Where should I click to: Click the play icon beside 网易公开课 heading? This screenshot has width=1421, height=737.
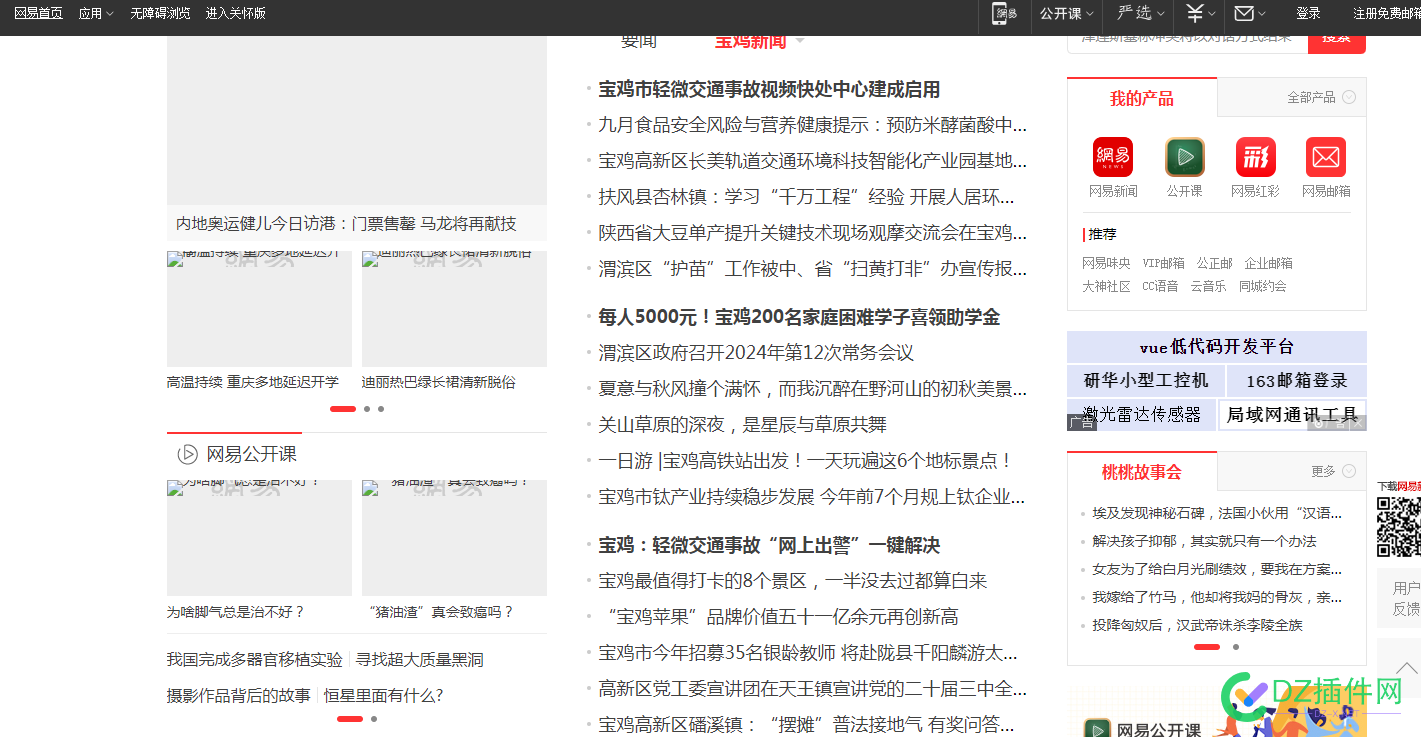pos(187,454)
